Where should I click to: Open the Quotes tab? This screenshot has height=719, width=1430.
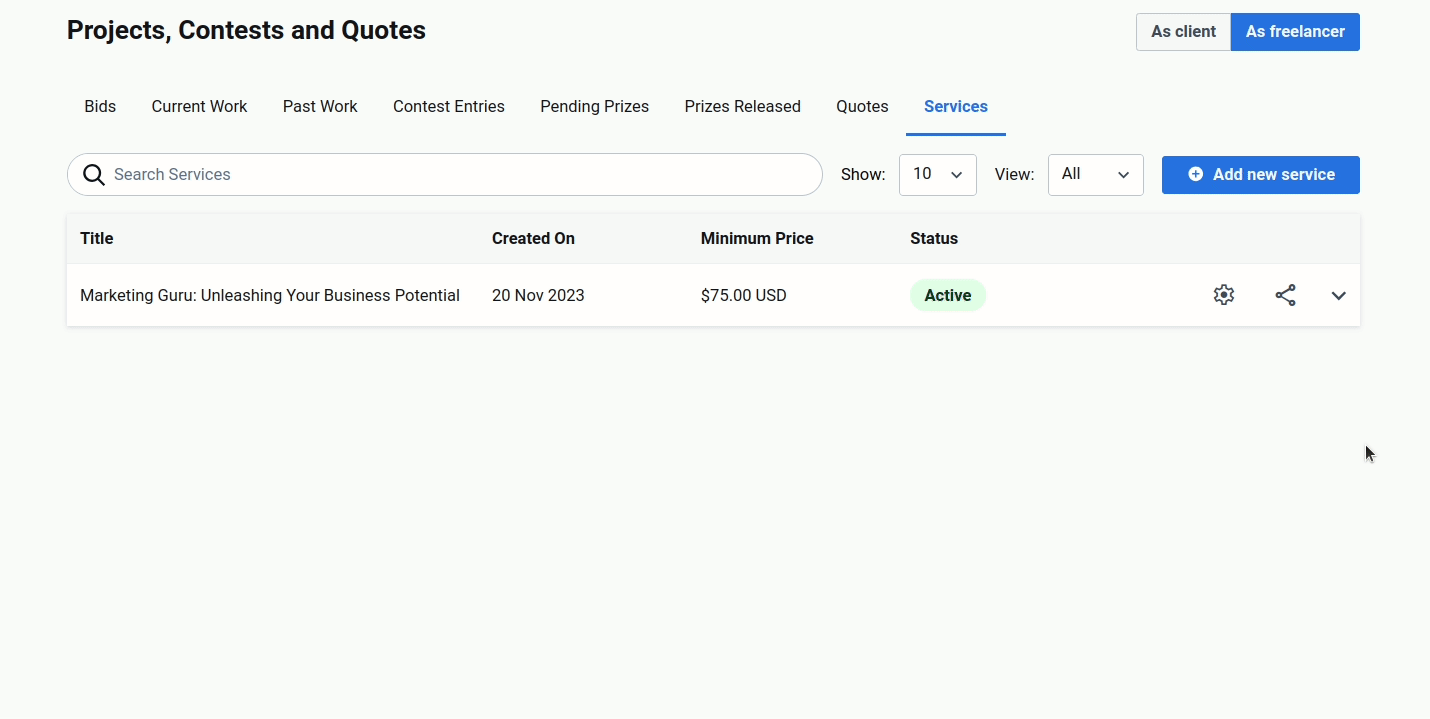pyautogui.click(x=862, y=107)
